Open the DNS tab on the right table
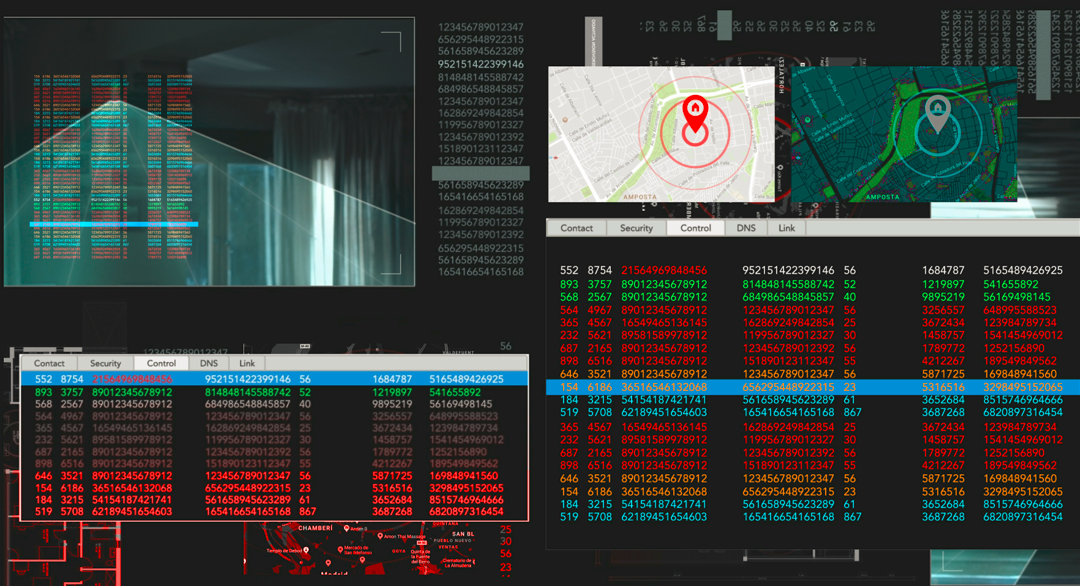This screenshot has width=1080, height=586. point(746,228)
